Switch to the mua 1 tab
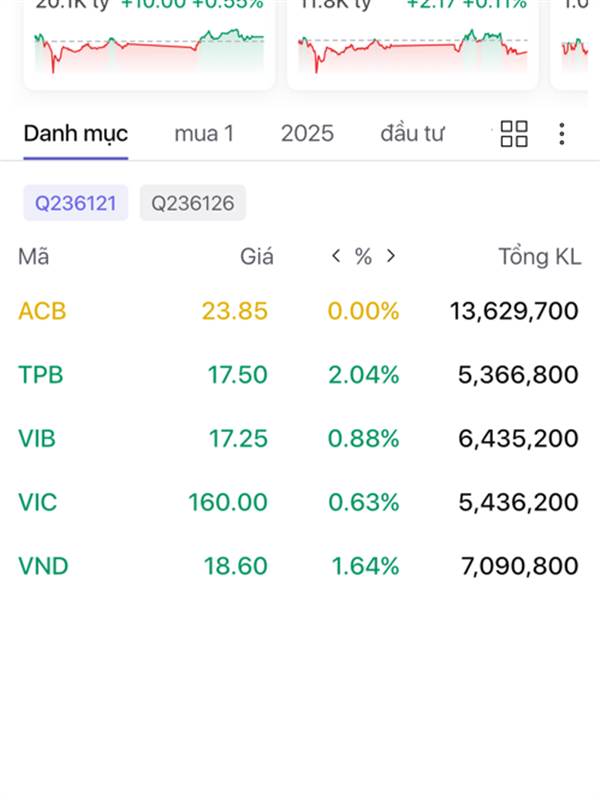 pyautogui.click(x=204, y=134)
